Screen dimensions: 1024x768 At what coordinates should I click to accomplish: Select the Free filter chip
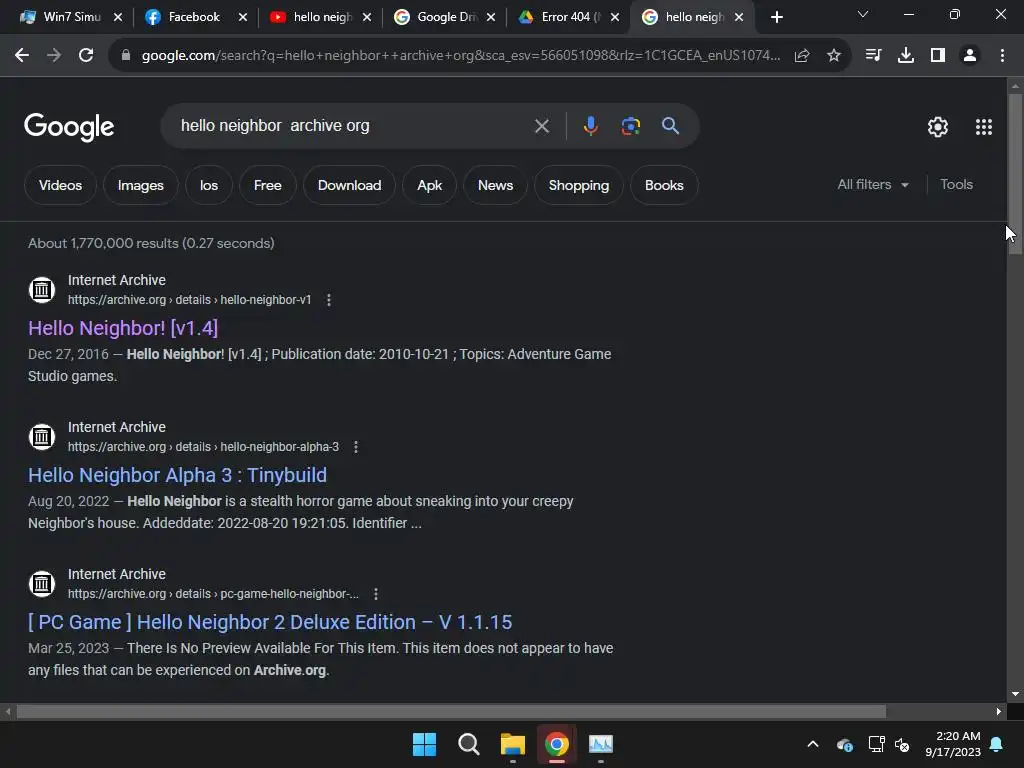click(268, 185)
